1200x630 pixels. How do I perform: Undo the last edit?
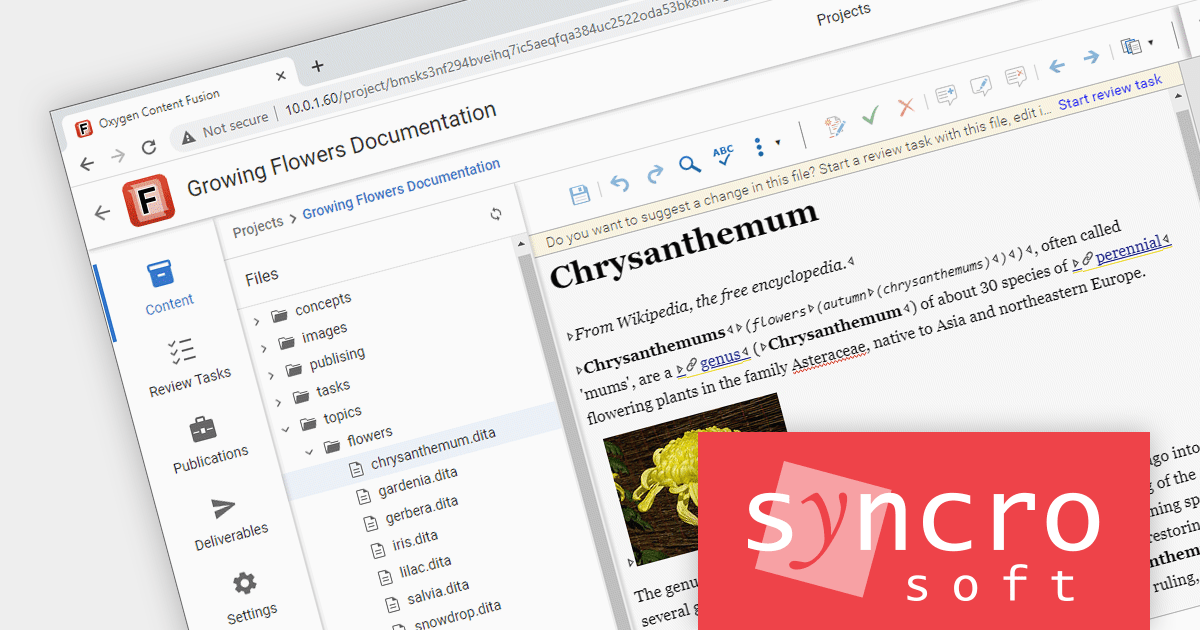(620, 183)
